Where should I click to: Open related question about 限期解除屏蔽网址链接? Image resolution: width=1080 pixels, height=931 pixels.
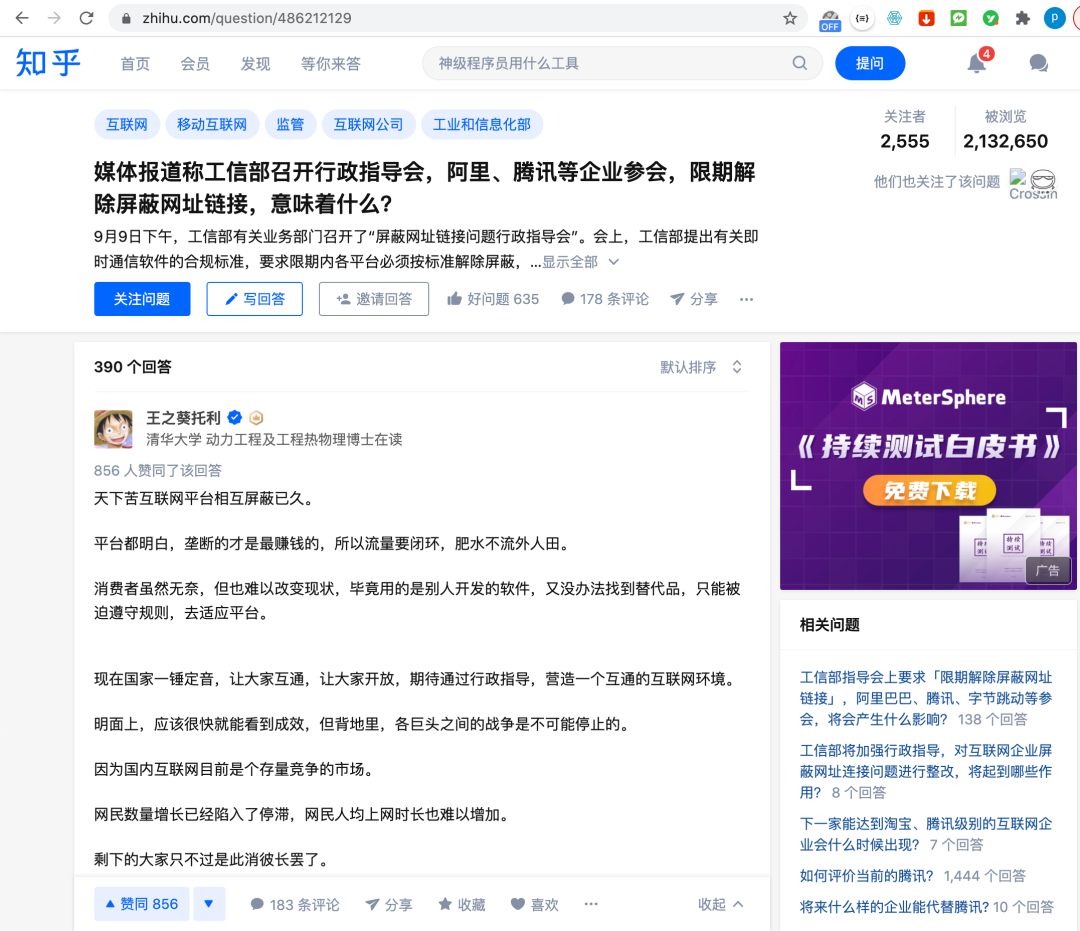click(x=926, y=698)
